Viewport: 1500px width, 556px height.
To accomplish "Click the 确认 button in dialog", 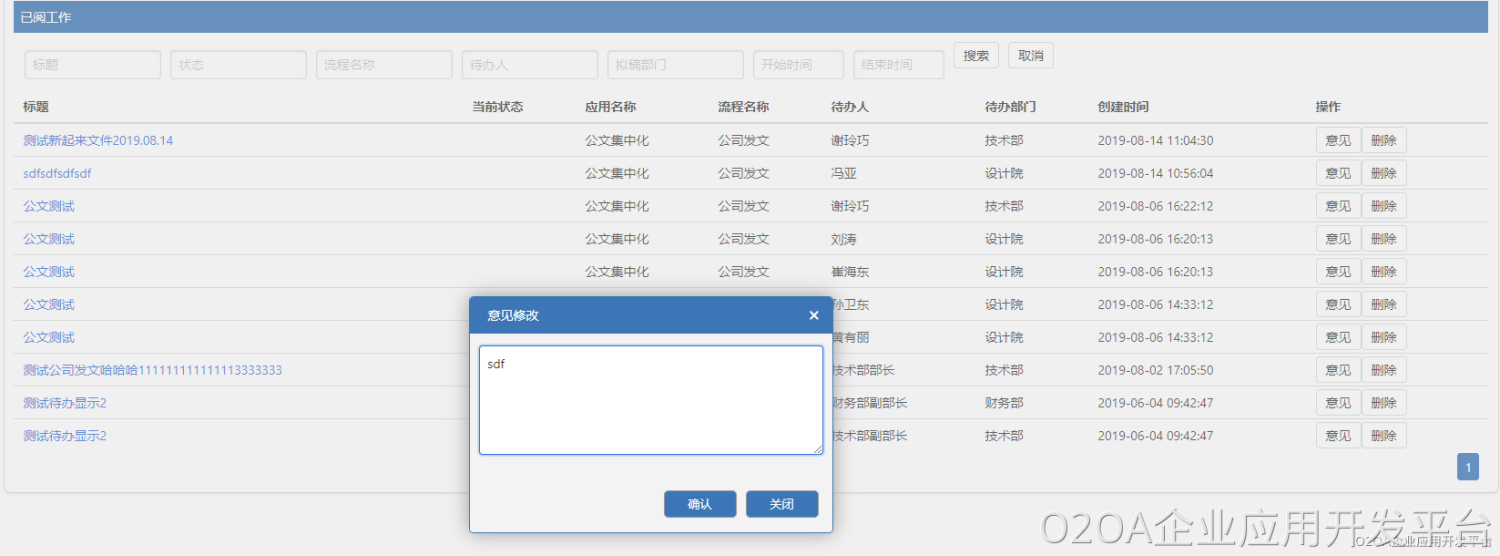I will pyautogui.click(x=700, y=504).
